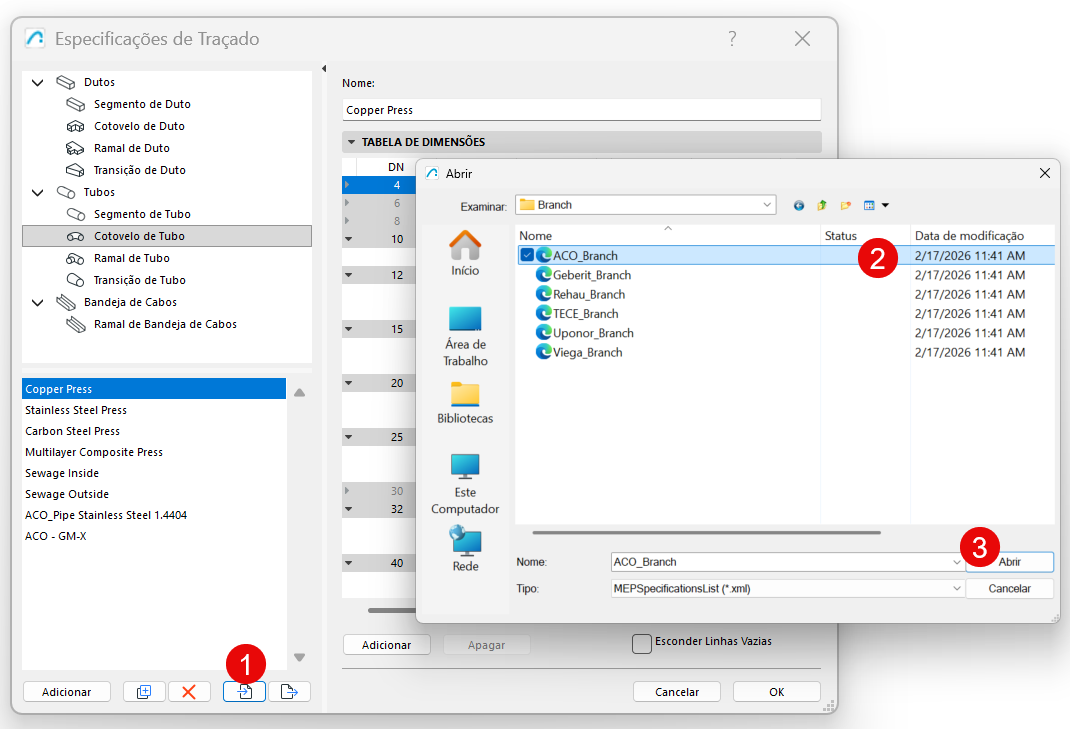Click the red X delete specification button
Image resolution: width=1070 pixels, height=729 pixels.
click(189, 691)
